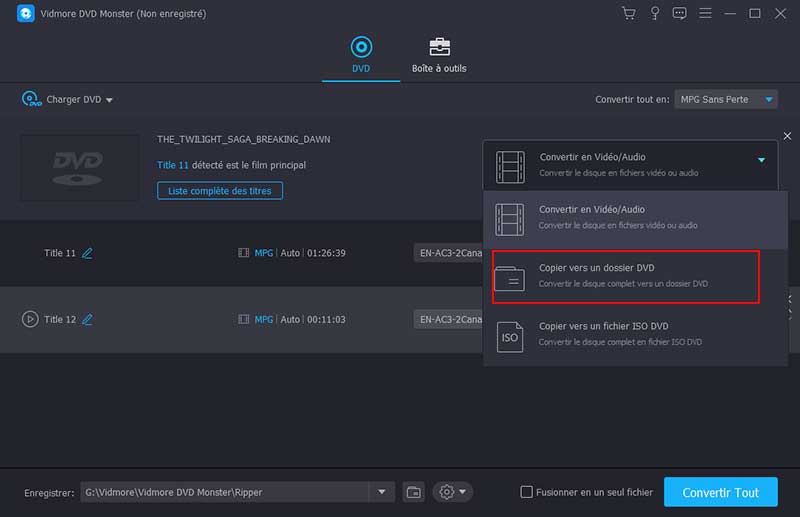
Task: Collapse the Convertir en Vidéo/Audio mode selector
Action: 761,160
